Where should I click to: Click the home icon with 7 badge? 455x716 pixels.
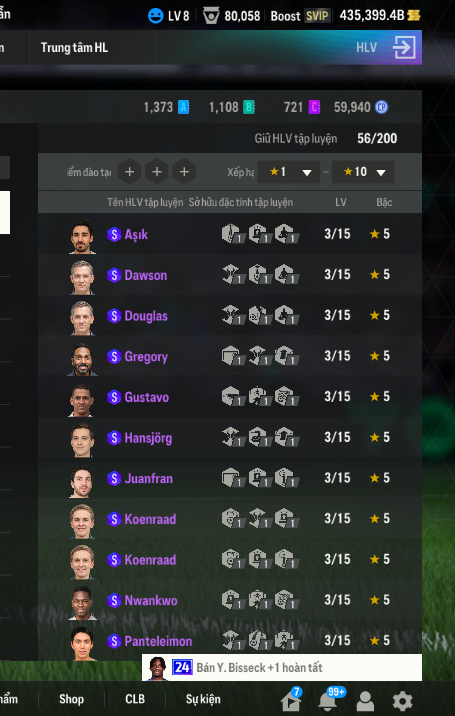tap(291, 701)
